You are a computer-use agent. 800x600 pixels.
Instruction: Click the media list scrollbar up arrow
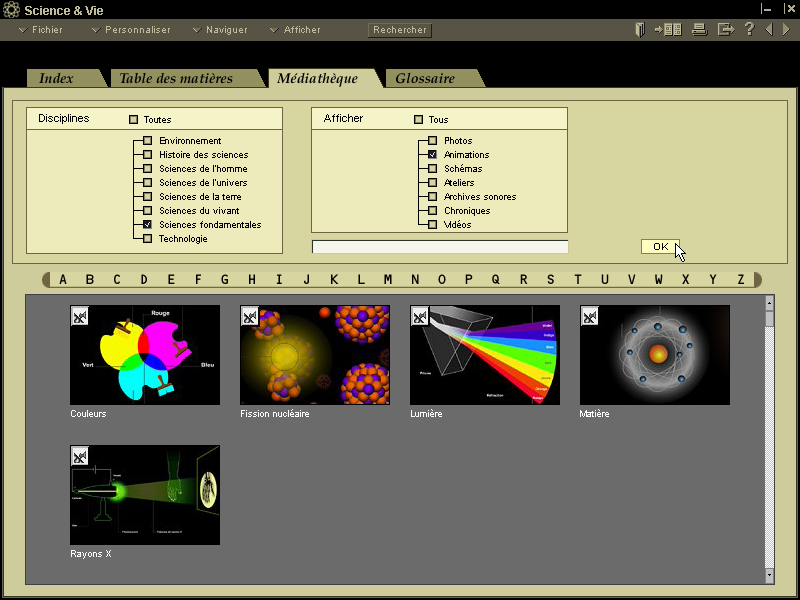[x=769, y=304]
